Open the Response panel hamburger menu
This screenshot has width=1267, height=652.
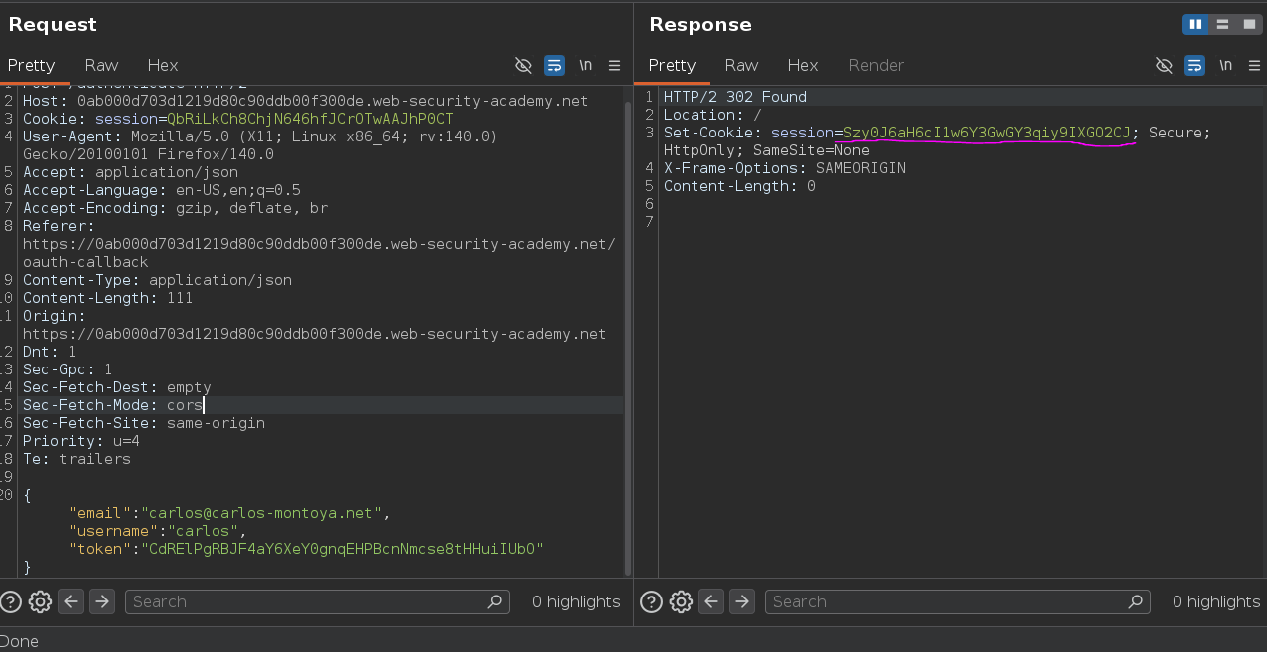[x=1255, y=66]
